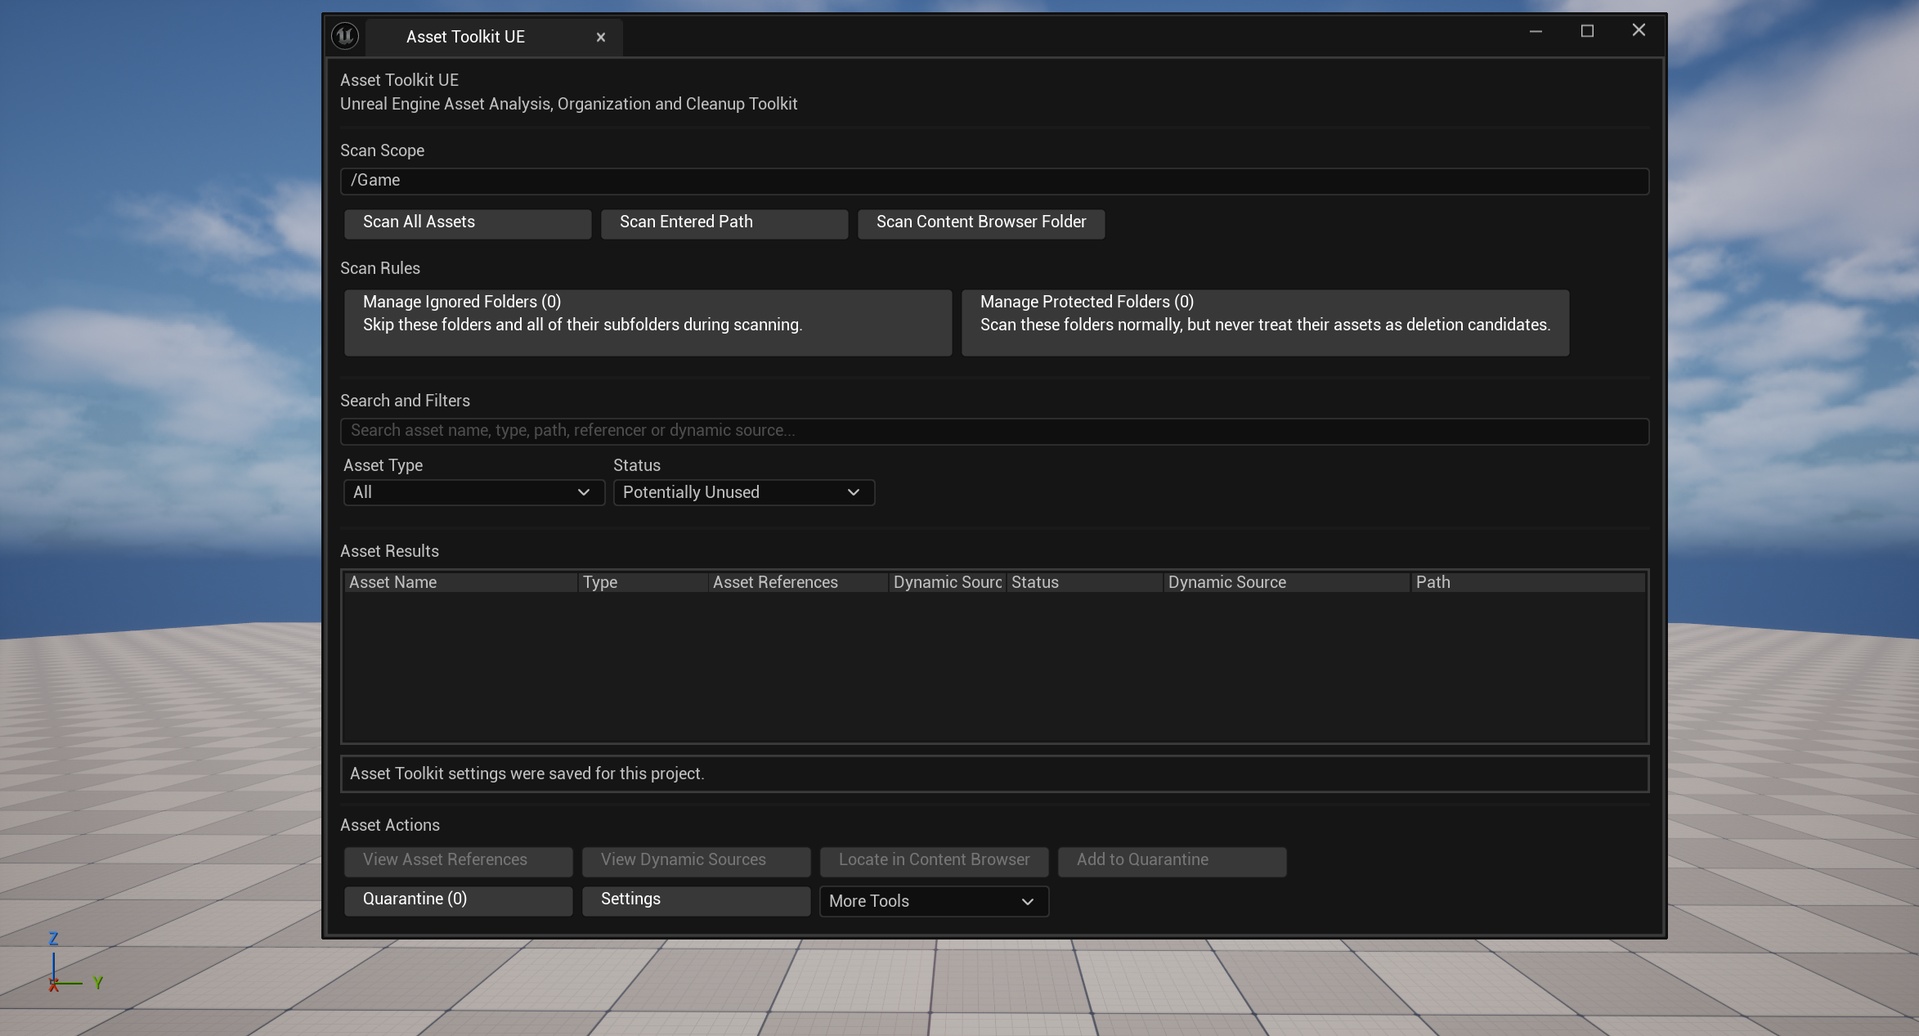Click the Scan Entered Path button

724,223
